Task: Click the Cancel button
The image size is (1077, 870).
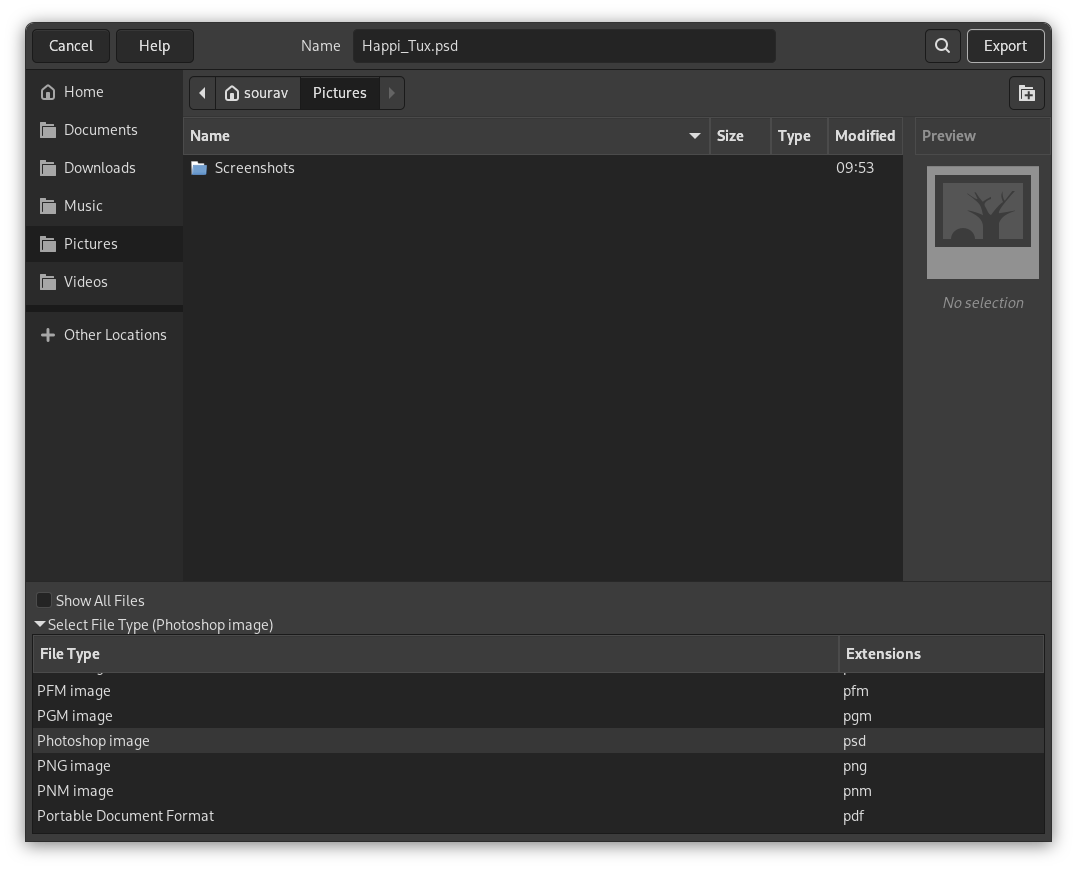Action: pos(70,45)
